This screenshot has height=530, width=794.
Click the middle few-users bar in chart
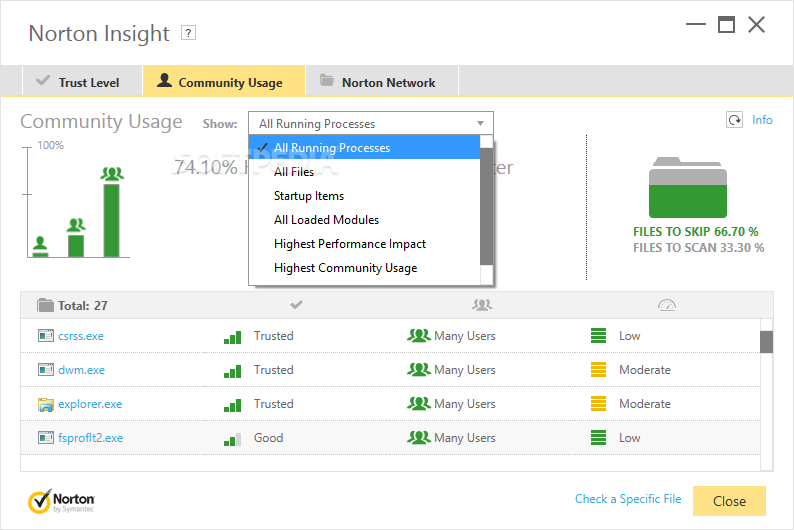(x=76, y=246)
